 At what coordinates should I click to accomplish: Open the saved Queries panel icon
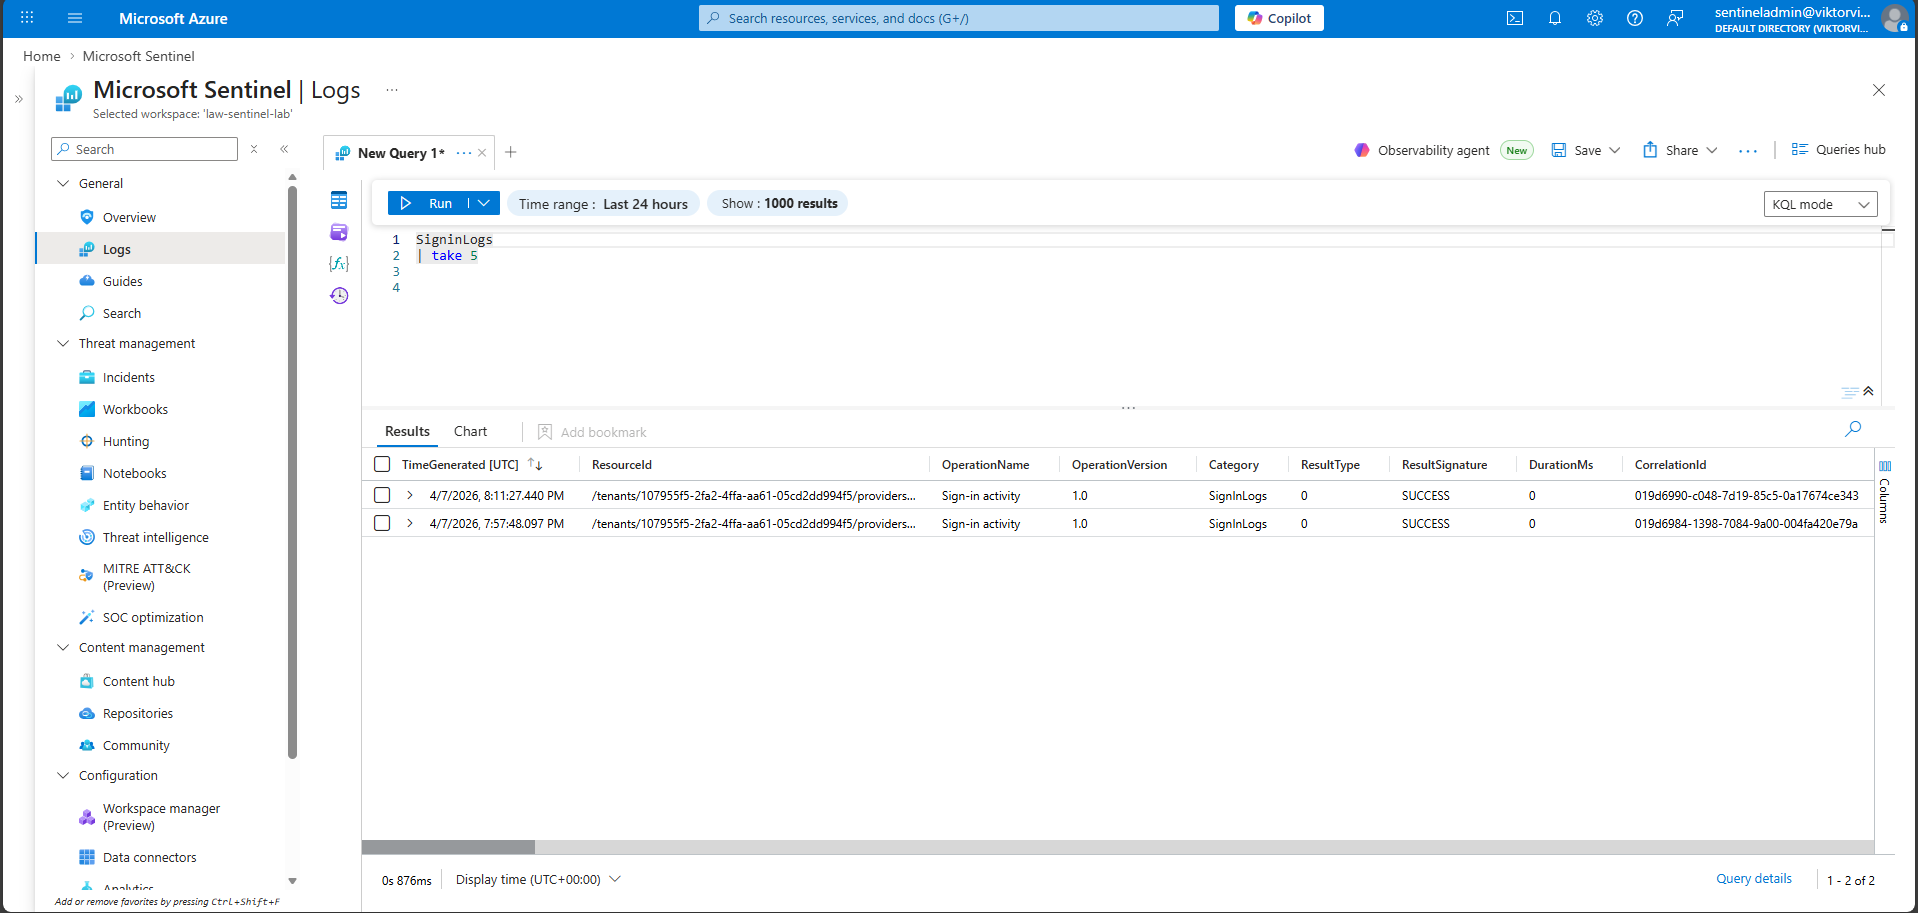339,232
